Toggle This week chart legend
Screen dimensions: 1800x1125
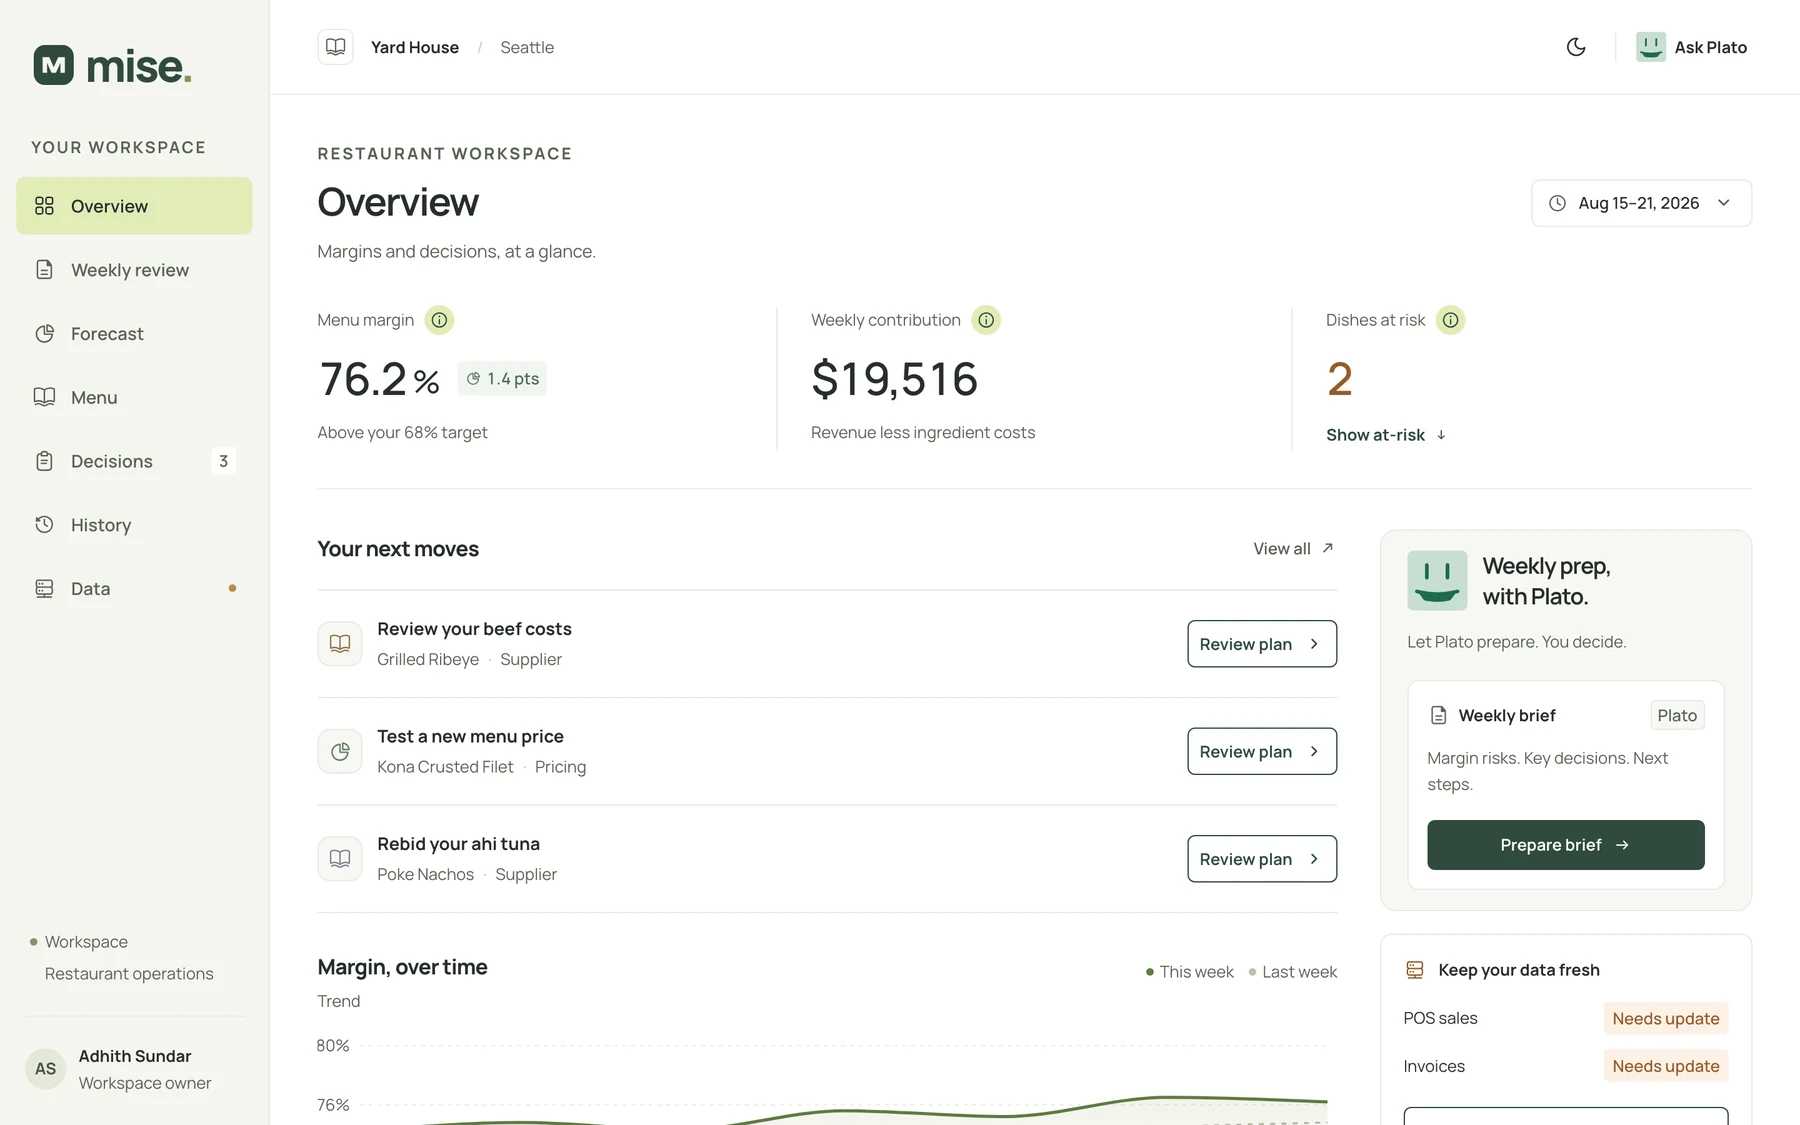click(x=1189, y=972)
